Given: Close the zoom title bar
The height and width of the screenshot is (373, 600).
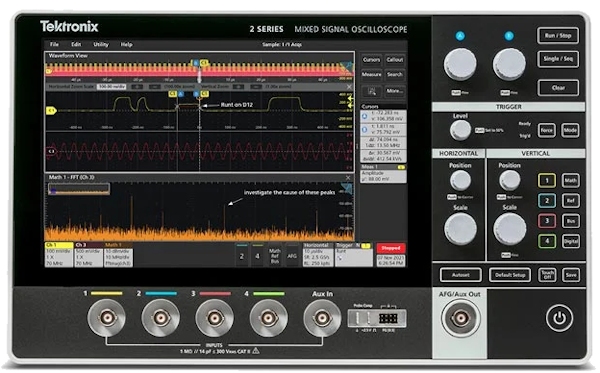Looking at the screenshot, I should [x=349, y=87].
